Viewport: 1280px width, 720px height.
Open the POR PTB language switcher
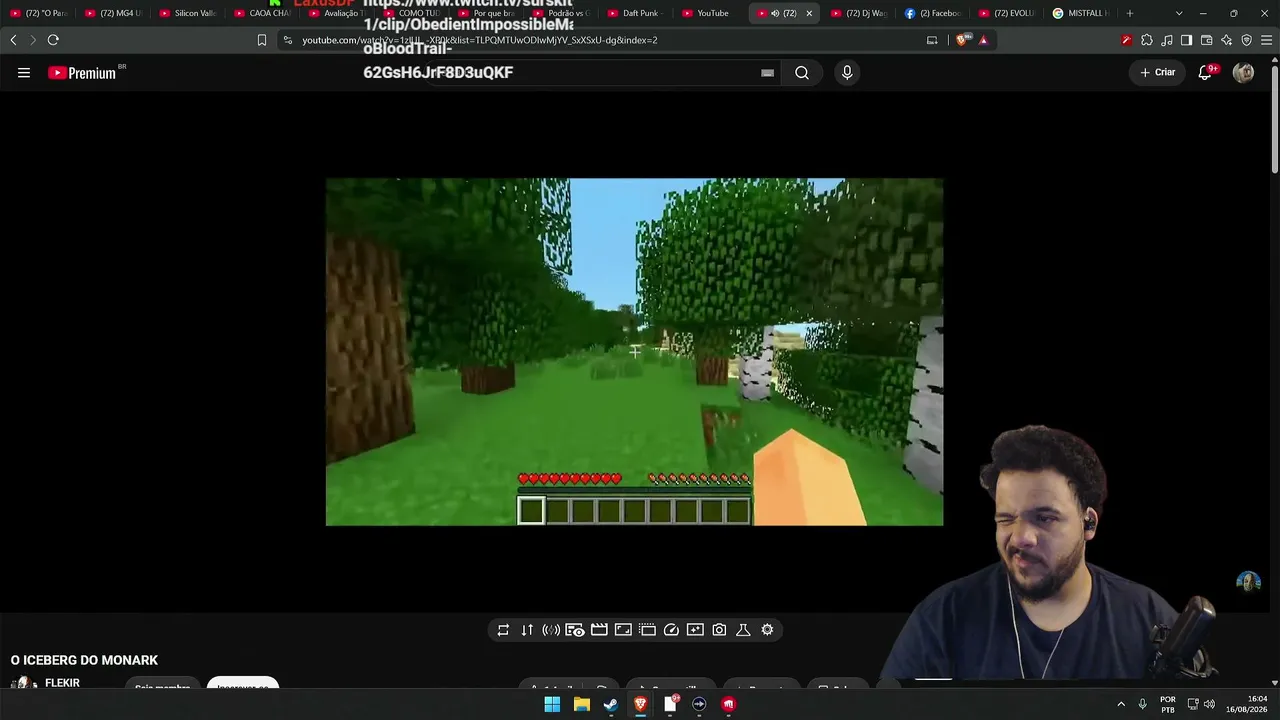[1168, 704]
